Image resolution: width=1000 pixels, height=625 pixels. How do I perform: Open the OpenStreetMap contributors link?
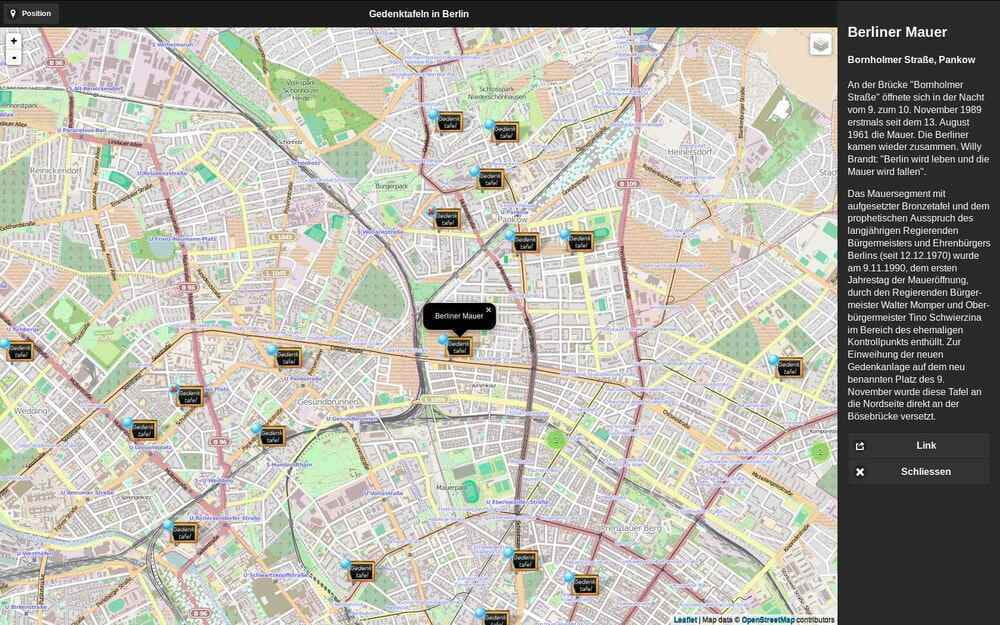(x=766, y=618)
